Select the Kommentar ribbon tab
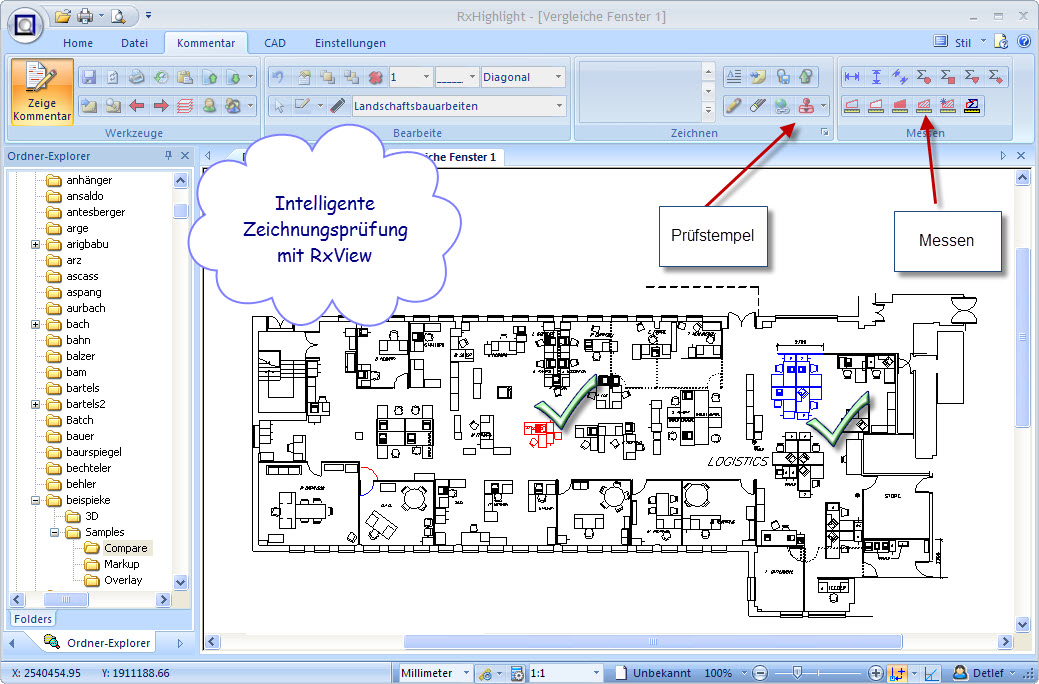 tap(206, 43)
